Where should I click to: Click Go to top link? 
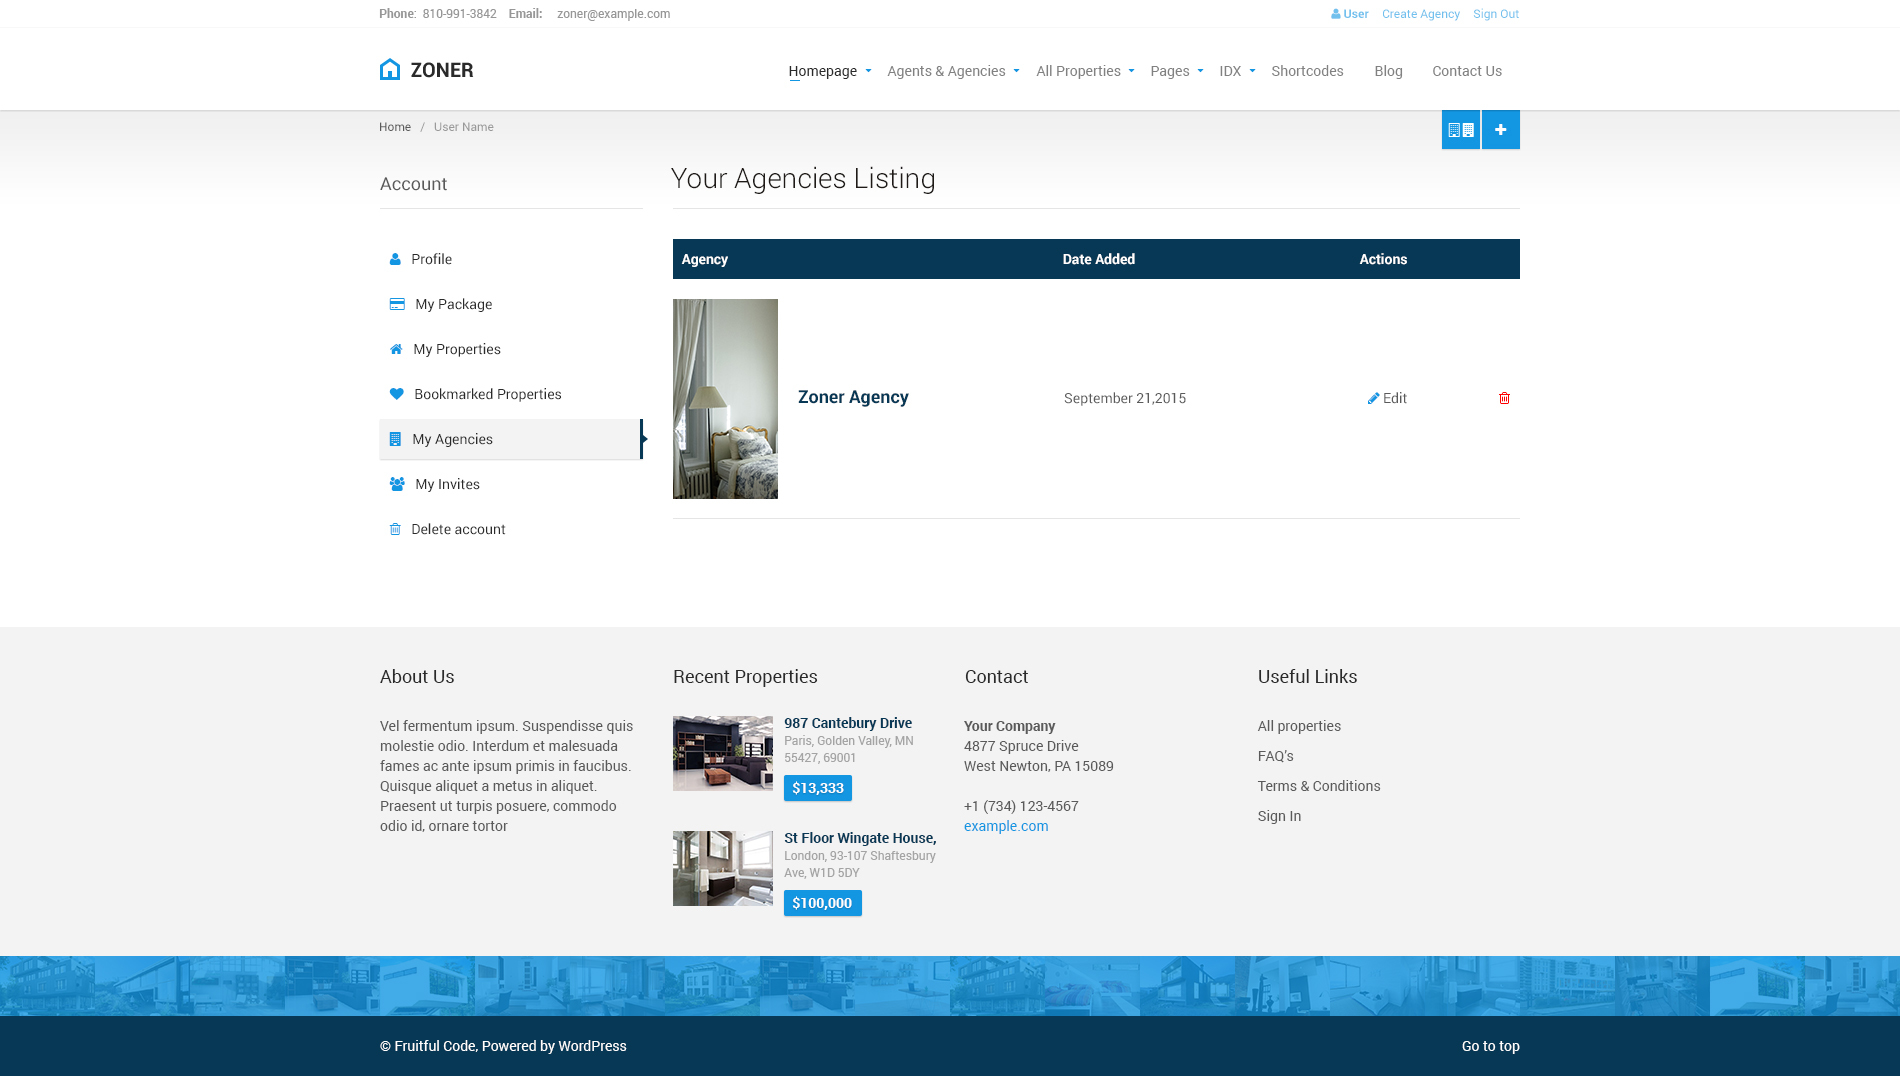(x=1491, y=1046)
